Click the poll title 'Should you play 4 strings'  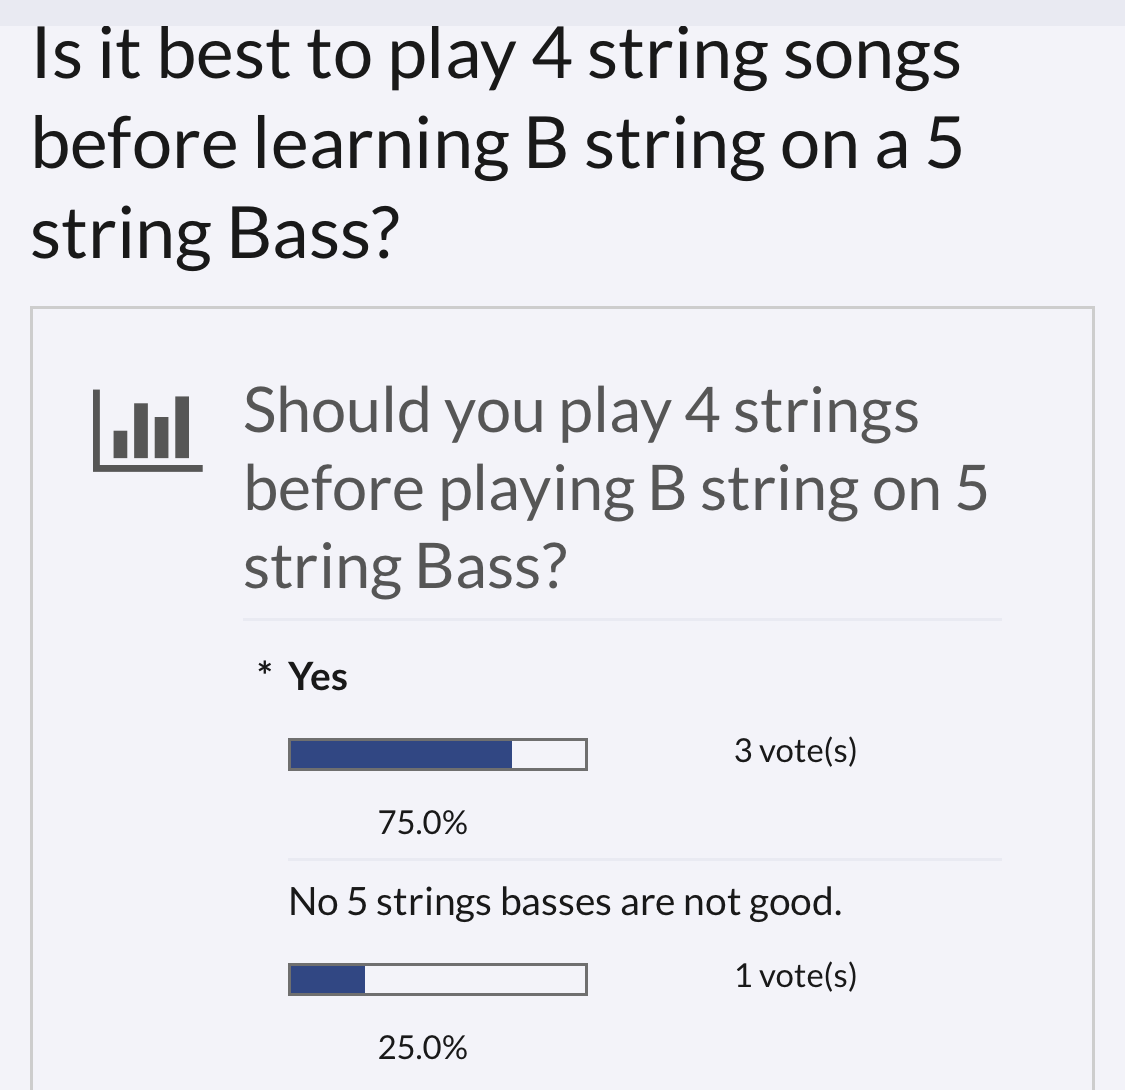(581, 412)
